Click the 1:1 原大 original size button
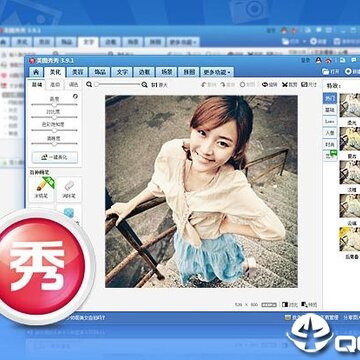The width and height of the screenshot is (360, 360). coord(159,85)
